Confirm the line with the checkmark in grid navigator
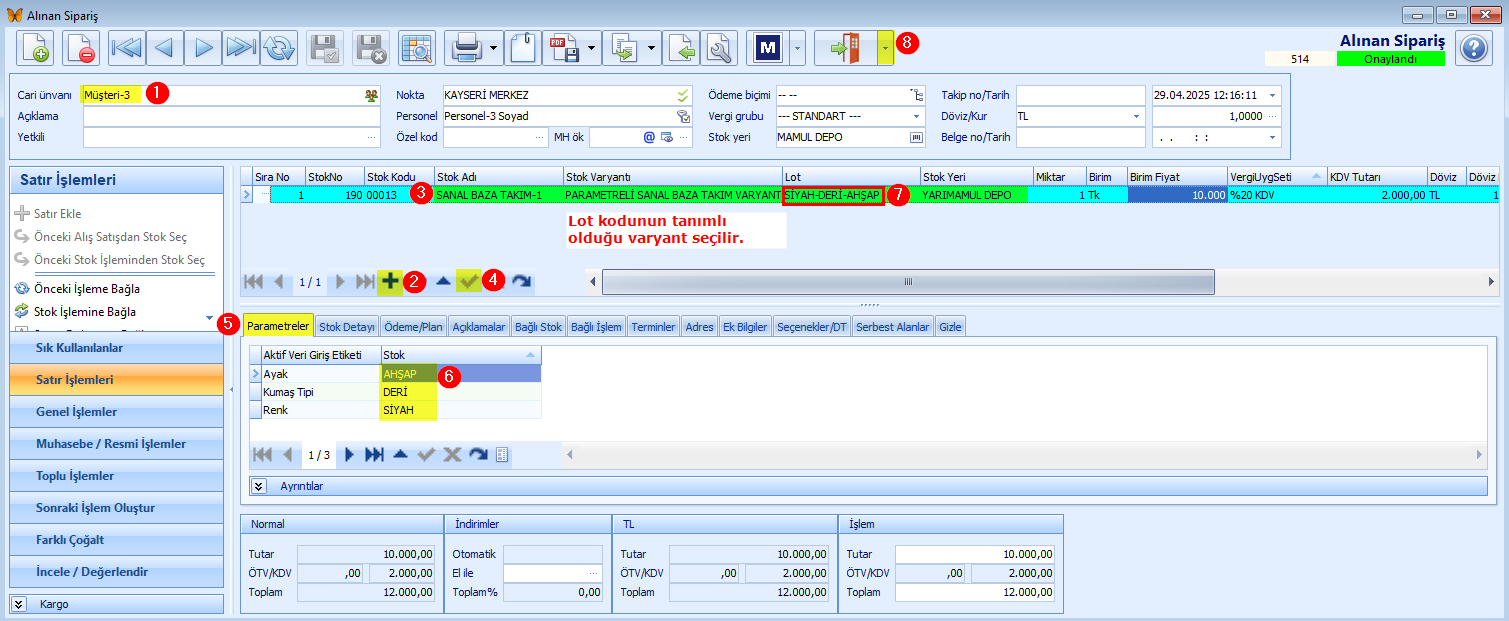Viewport: 1509px width, 621px height. (x=468, y=282)
